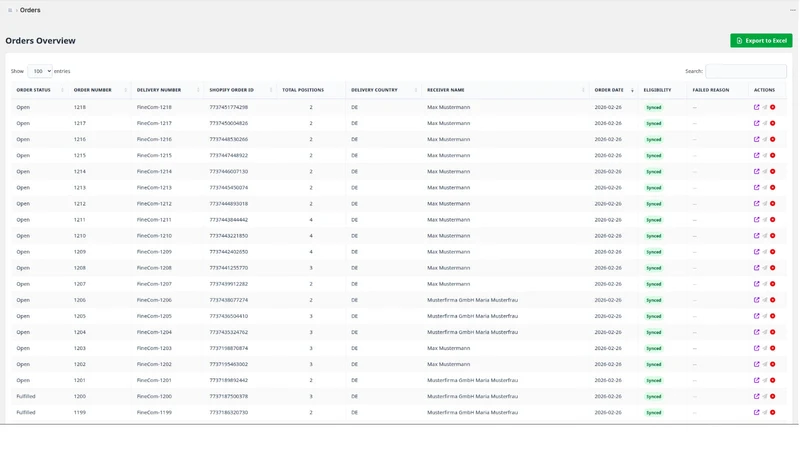The height and width of the screenshot is (450, 800).
Task: Sort table by Shopify Order ID column
Action: (241, 90)
